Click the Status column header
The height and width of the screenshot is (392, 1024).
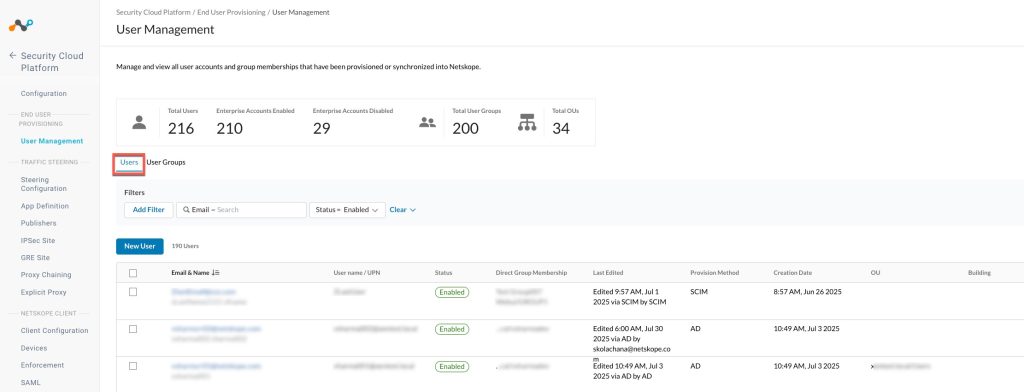tap(443, 272)
